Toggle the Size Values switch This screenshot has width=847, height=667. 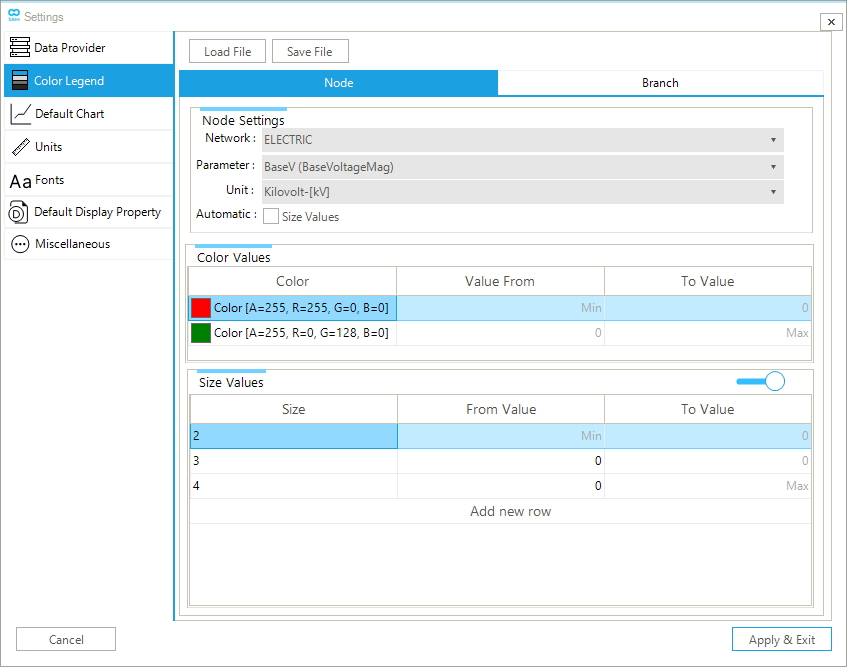[x=761, y=381]
